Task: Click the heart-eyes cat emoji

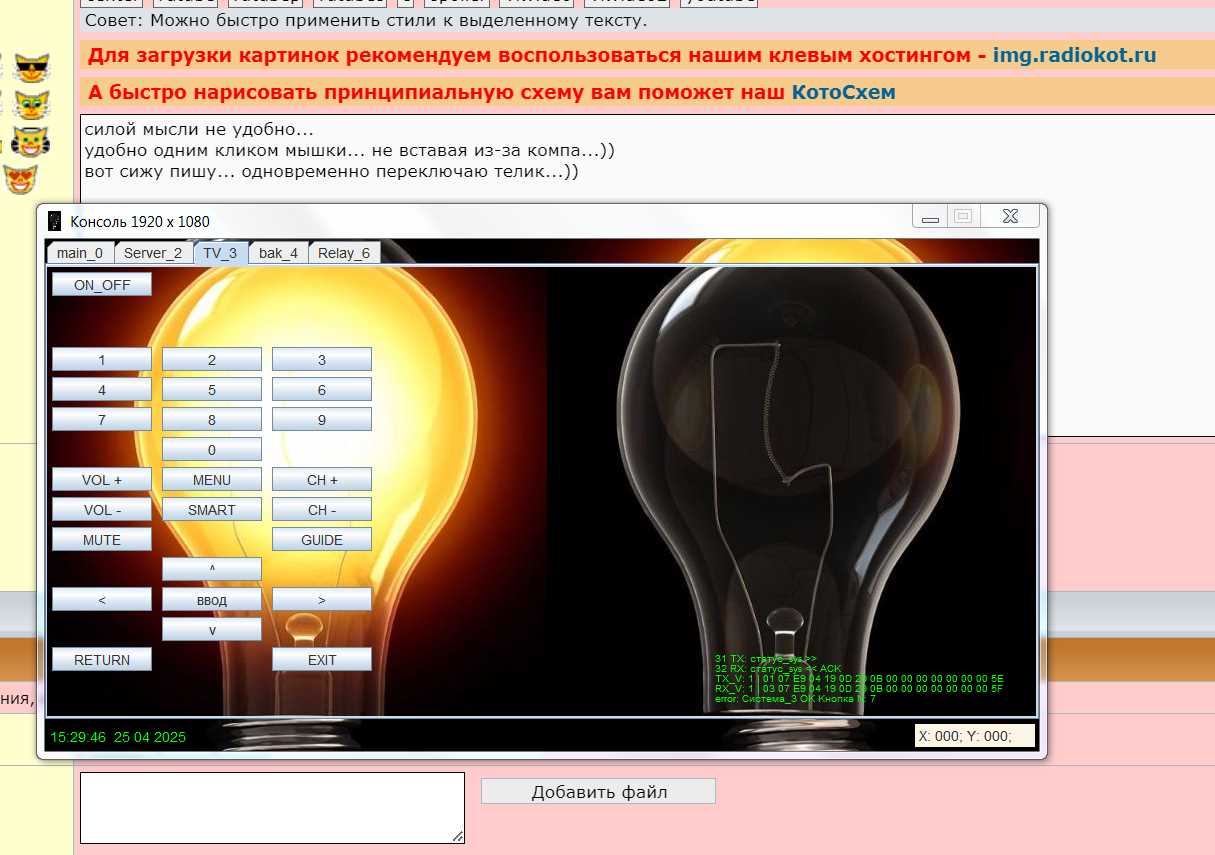Action: tap(20, 179)
